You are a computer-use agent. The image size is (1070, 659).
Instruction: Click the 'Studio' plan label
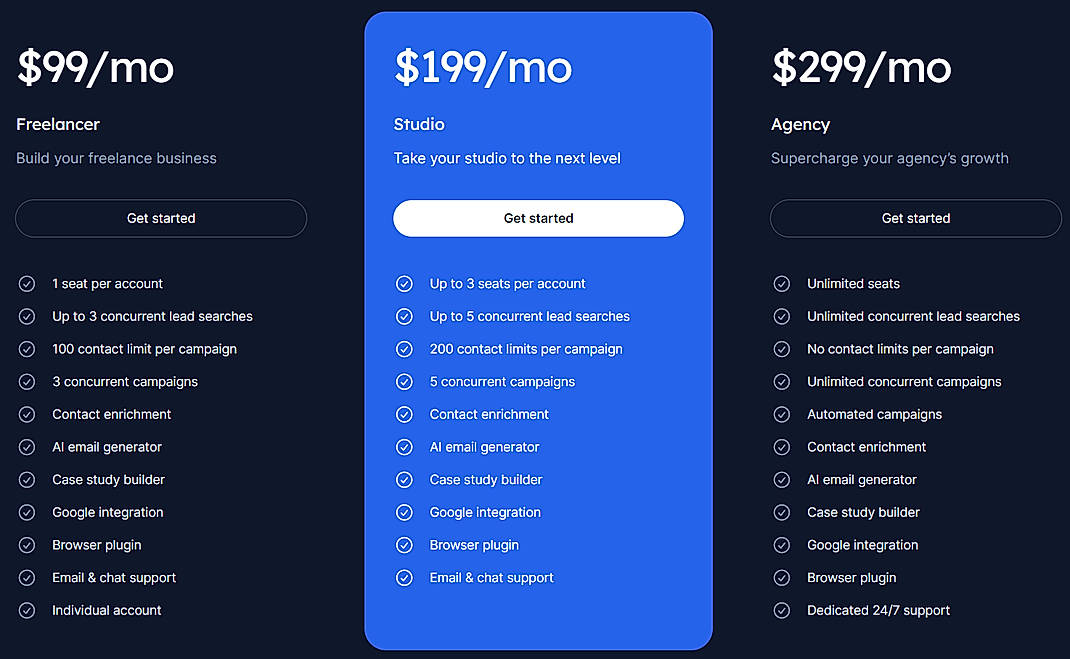coord(418,124)
